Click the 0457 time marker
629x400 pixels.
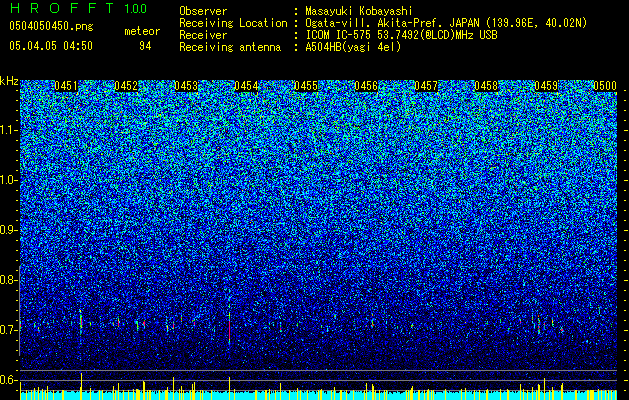tap(426, 86)
